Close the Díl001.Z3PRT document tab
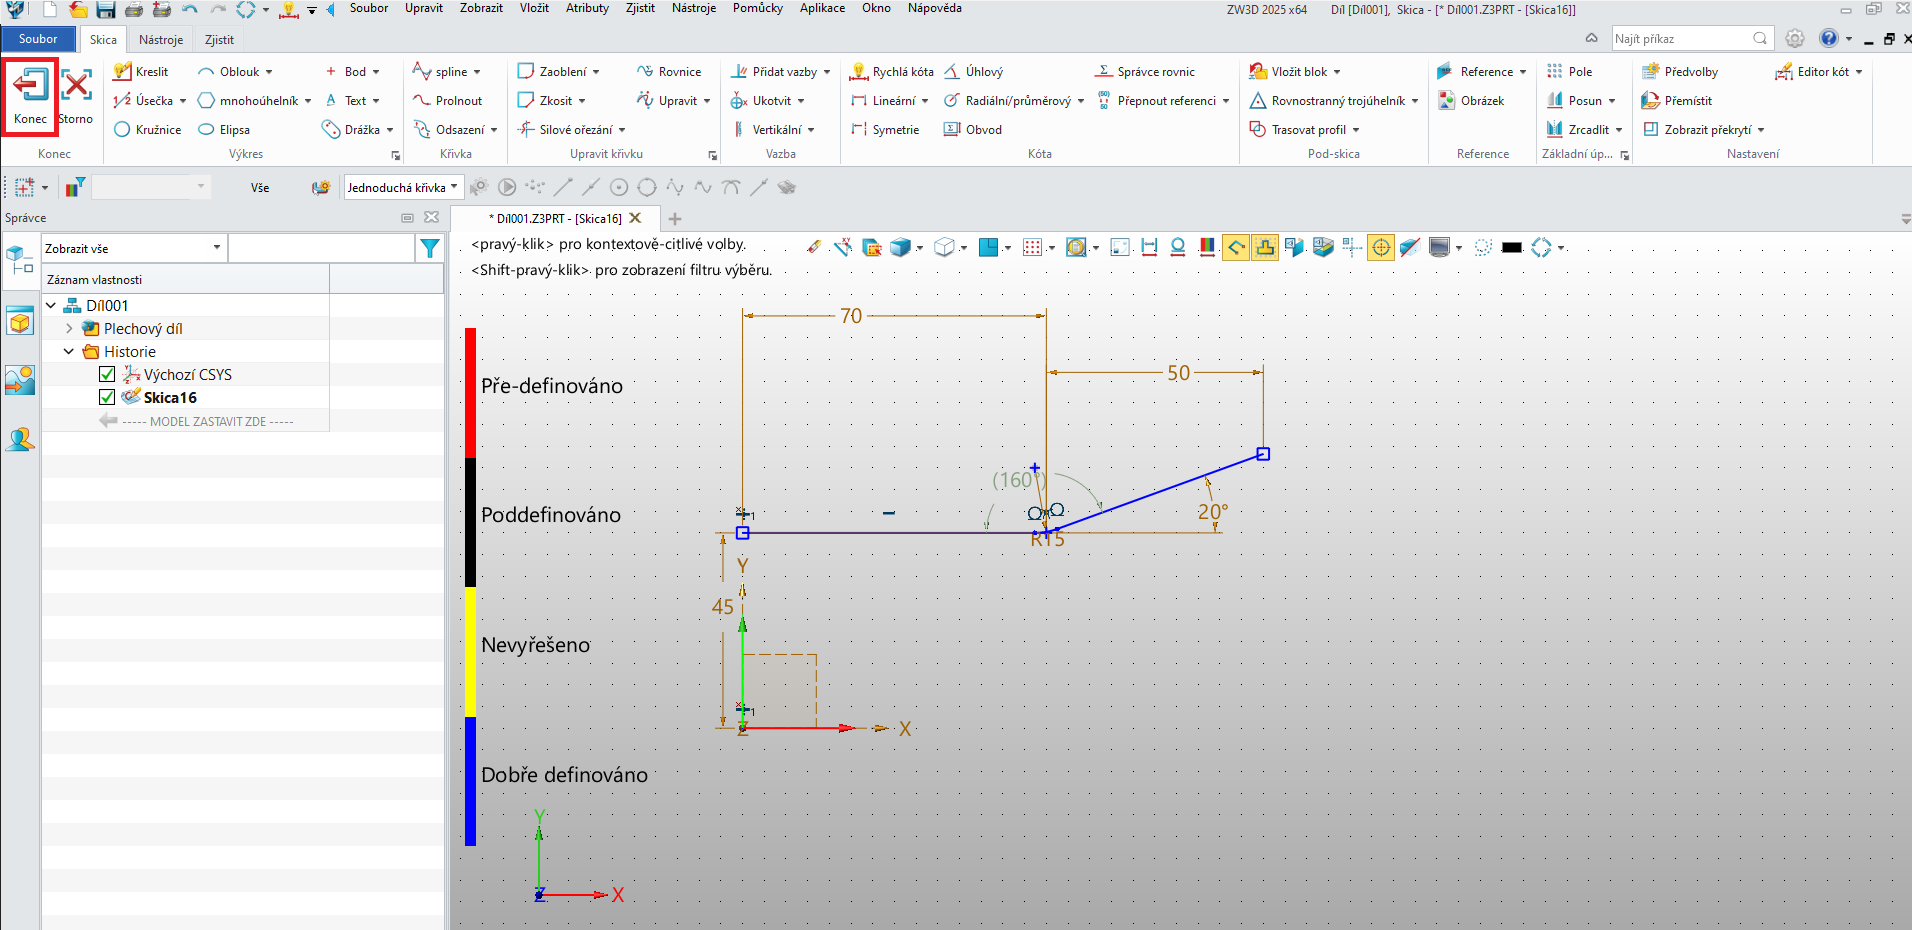Screen dimensions: 1912x930 click(x=635, y=218)
